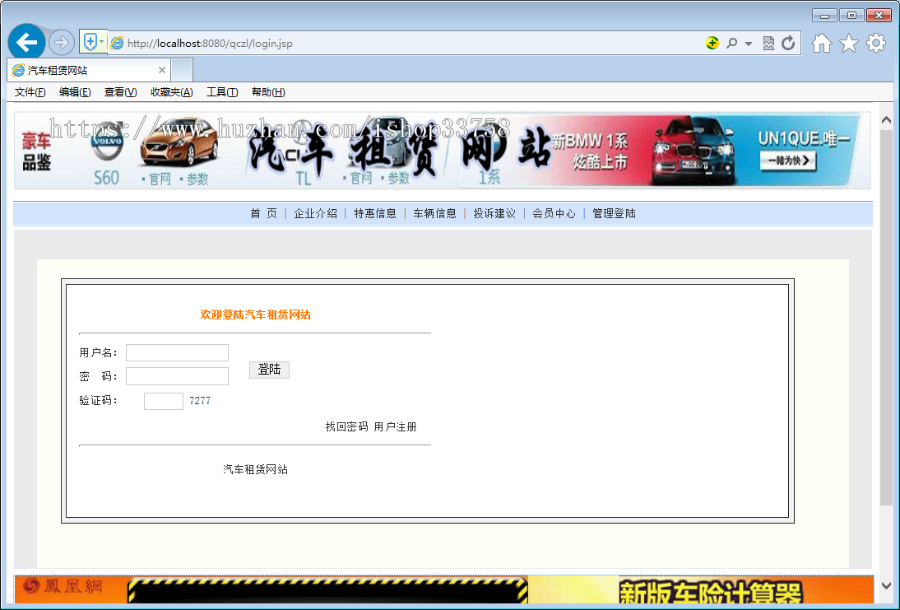The image size is (900, 610).
Task: Click the vertical page scrollbar
Action: (884, 300)
